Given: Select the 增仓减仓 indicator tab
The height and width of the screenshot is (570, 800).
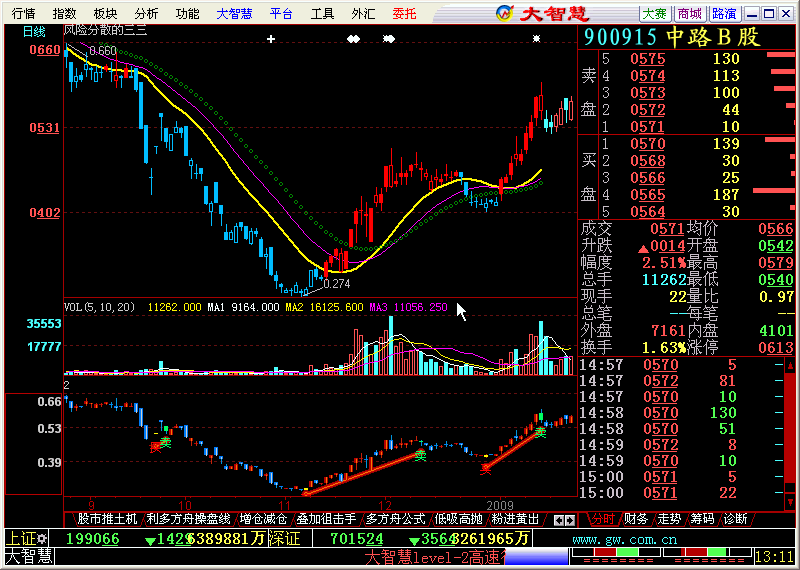Looking at the screenshot, I should [263, 519].
